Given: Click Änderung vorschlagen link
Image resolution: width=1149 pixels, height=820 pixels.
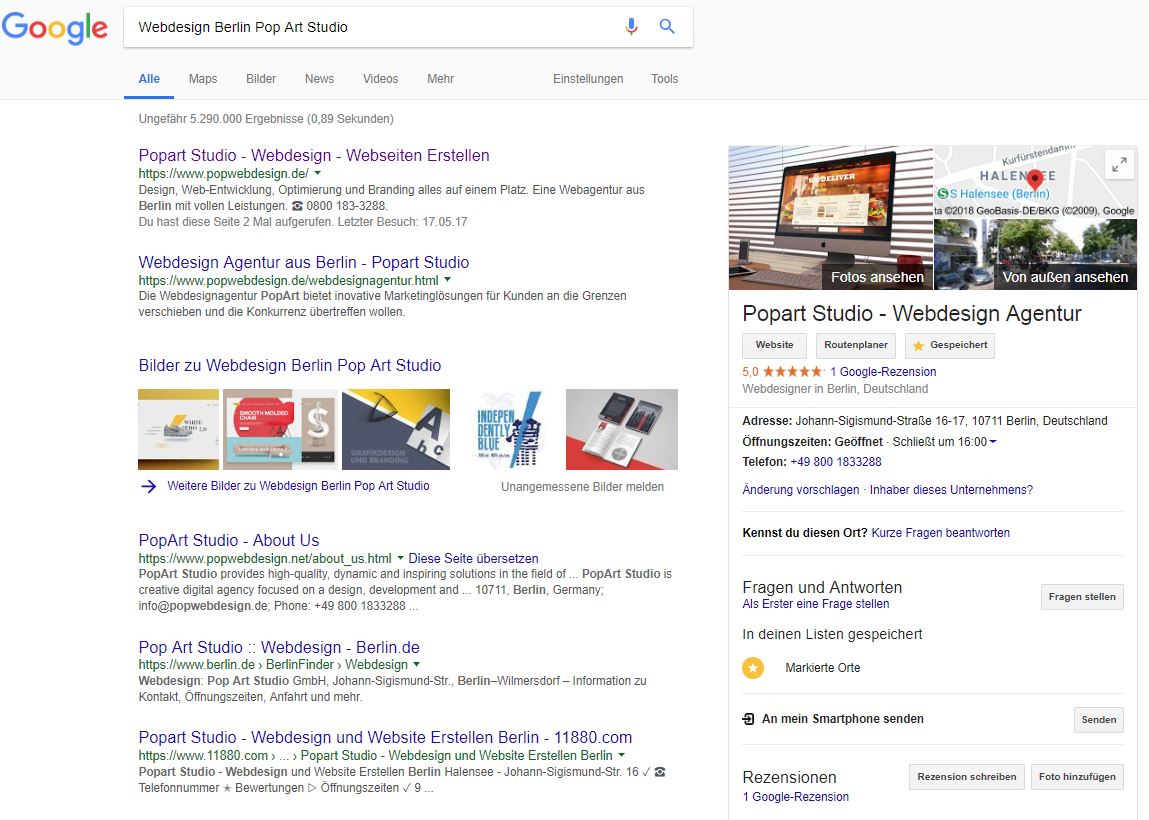Looking at the screenshot, I should [x=801, y=490].
